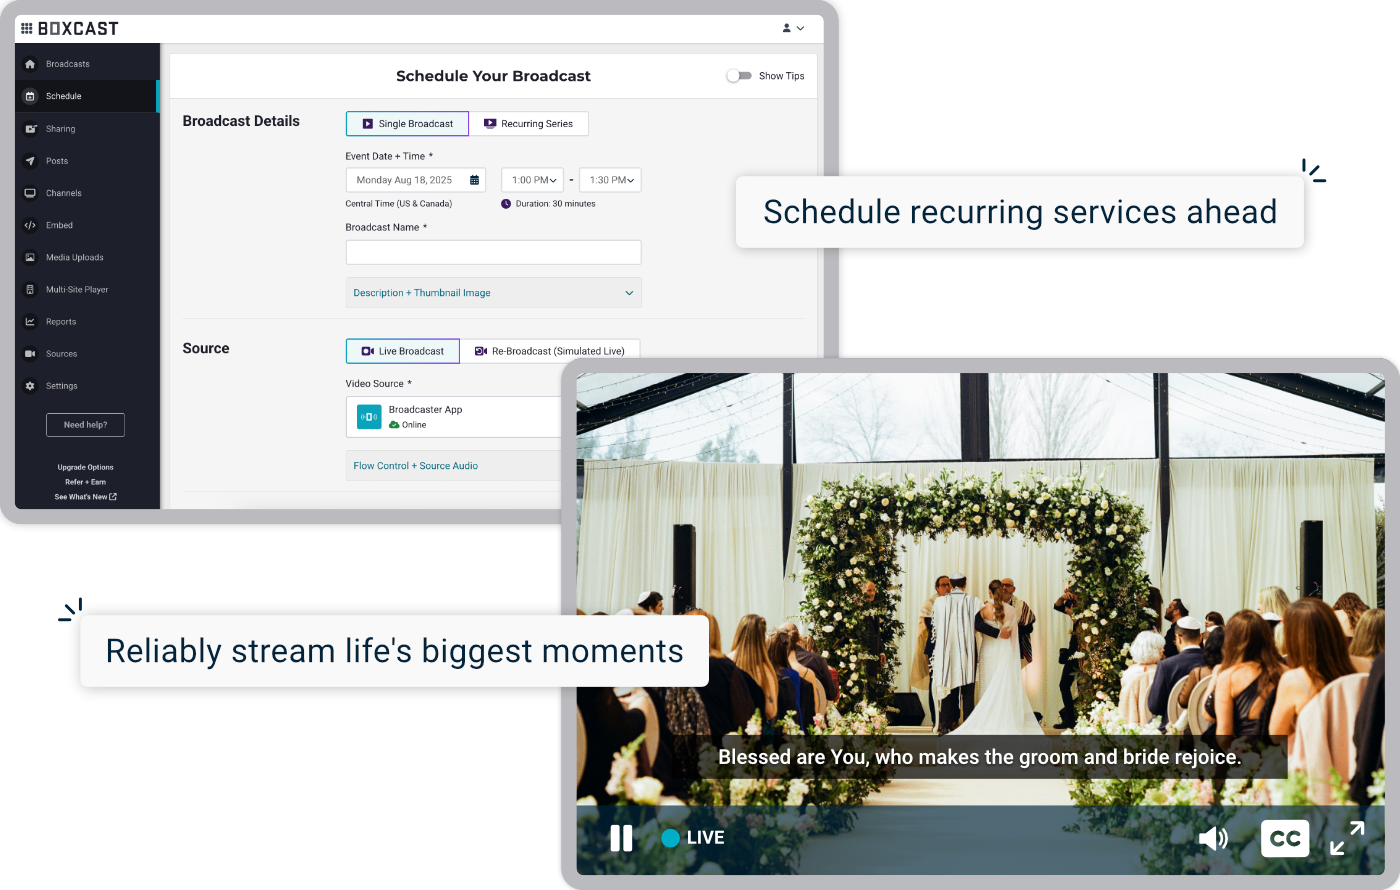Click the Channels monitor icon
The image size is (1400, 890).
[30, 193]
